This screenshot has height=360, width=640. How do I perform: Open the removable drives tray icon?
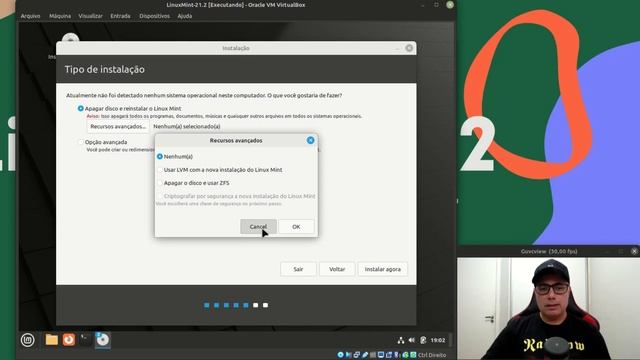coord(423,340)
